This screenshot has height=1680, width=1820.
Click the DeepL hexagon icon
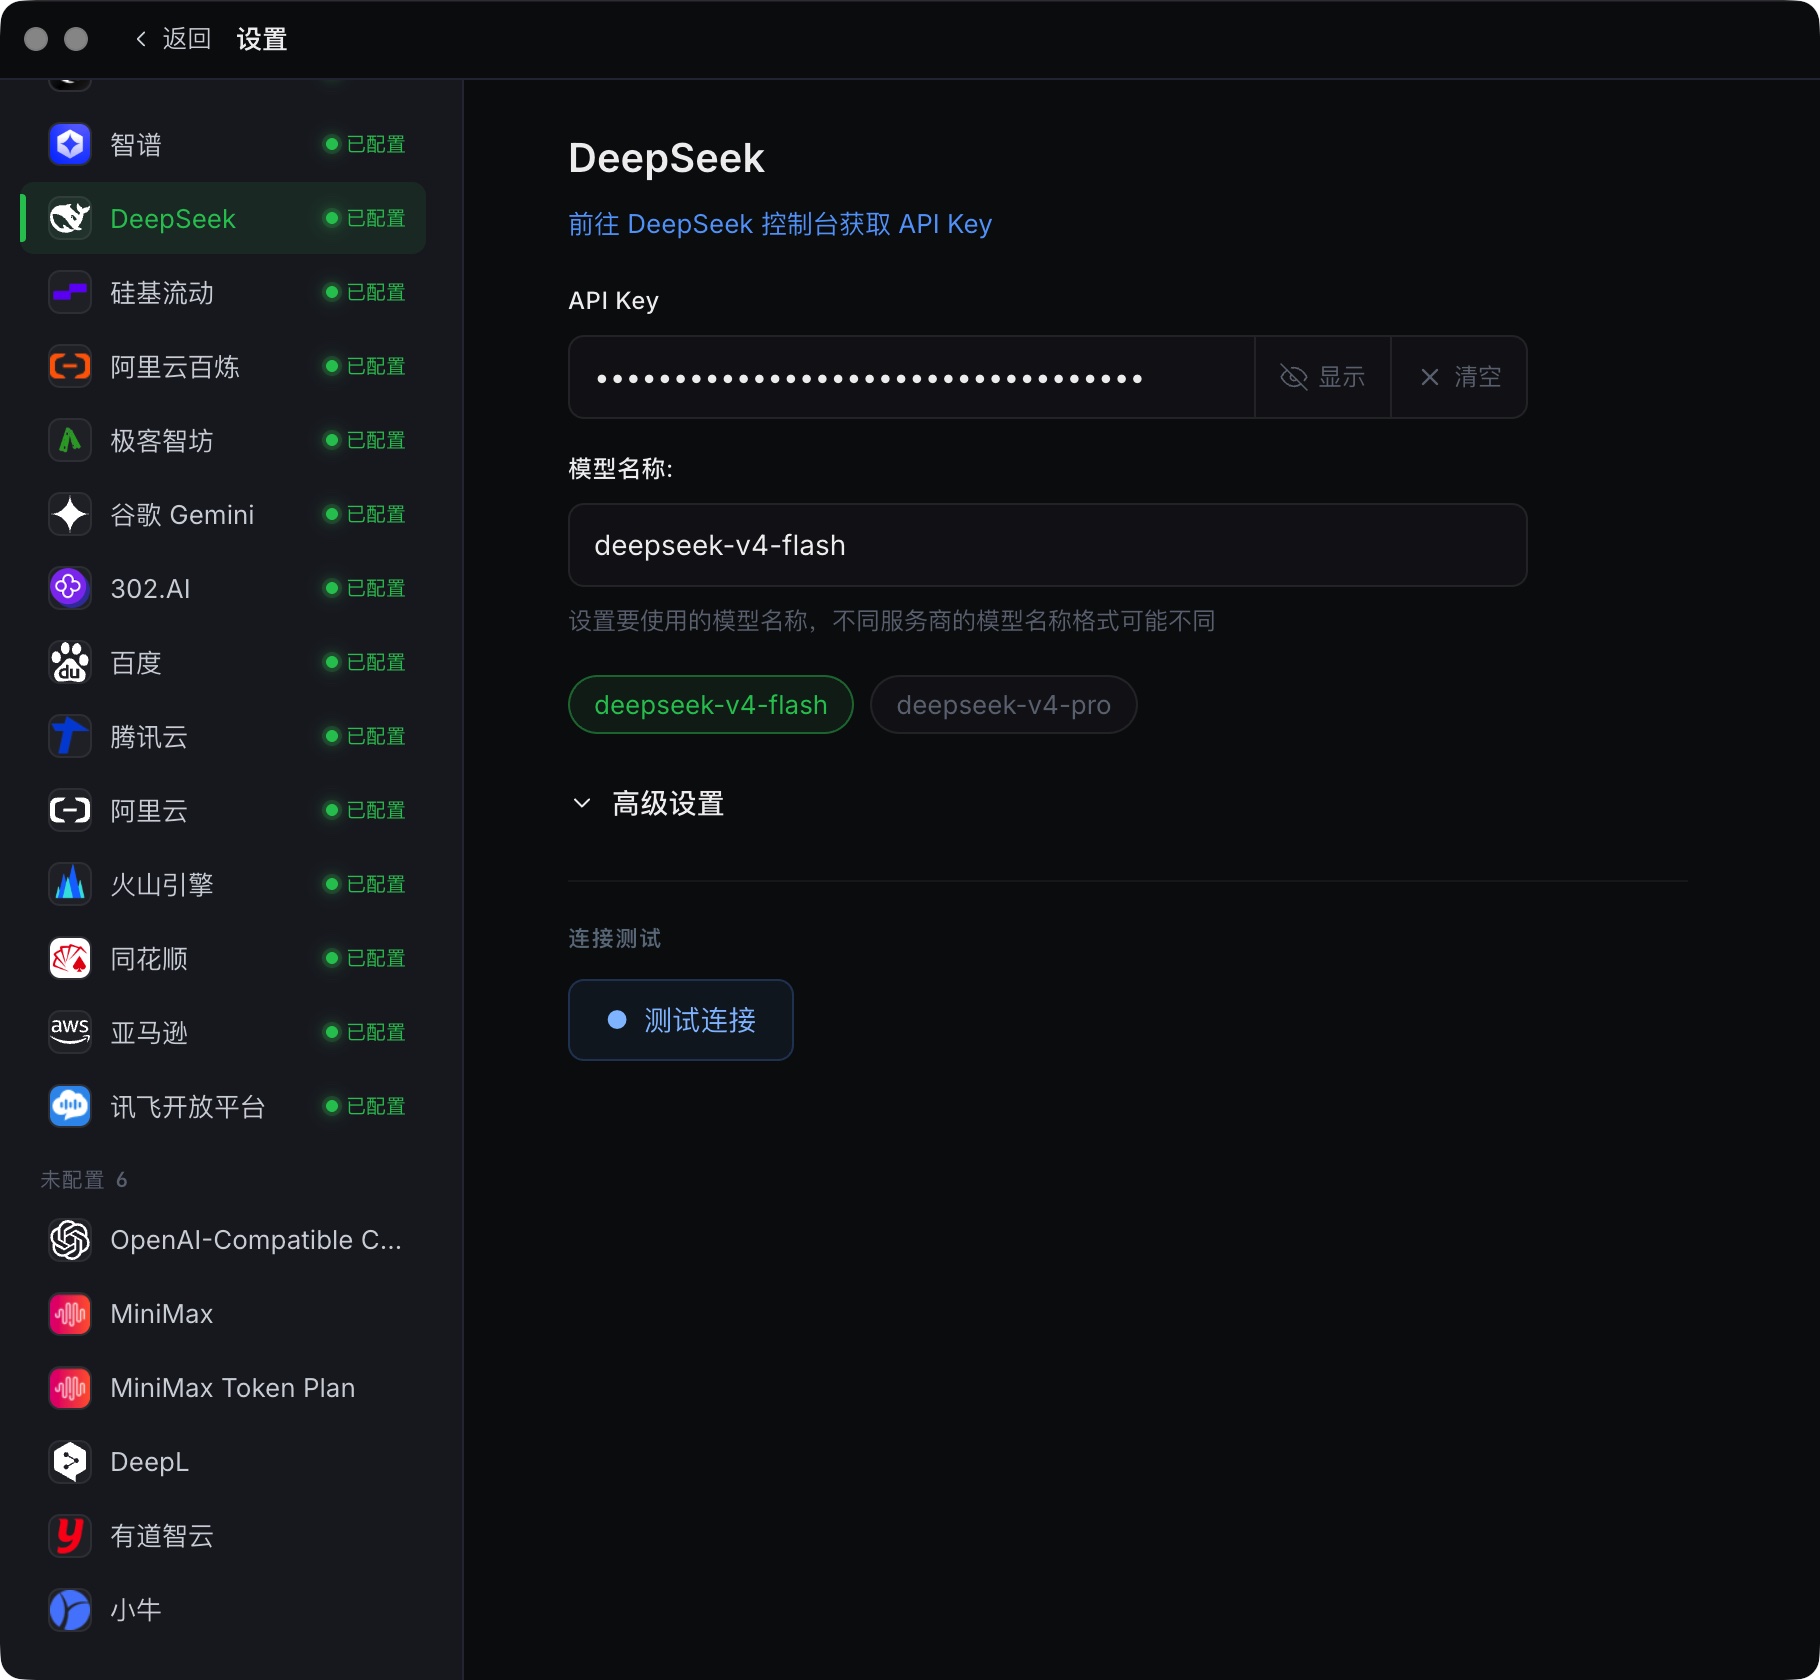coord(70,1463)
